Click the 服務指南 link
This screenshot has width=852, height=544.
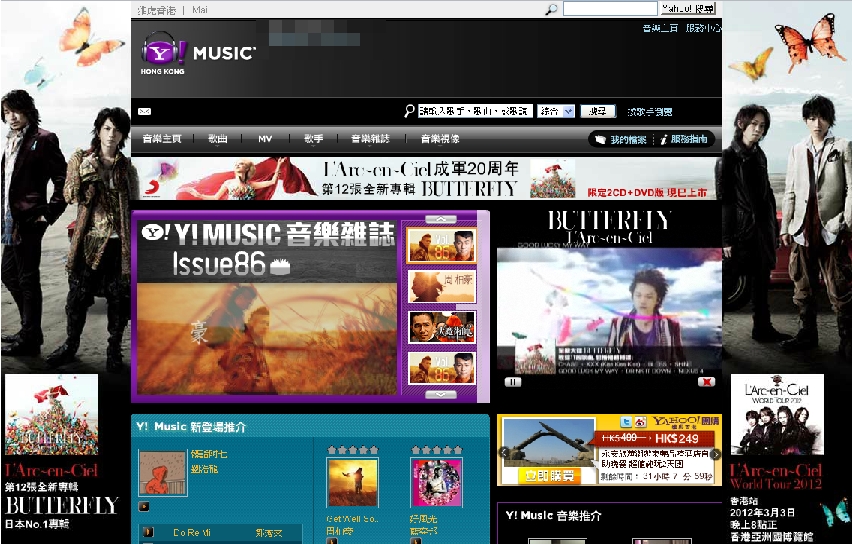coord(689,139)
